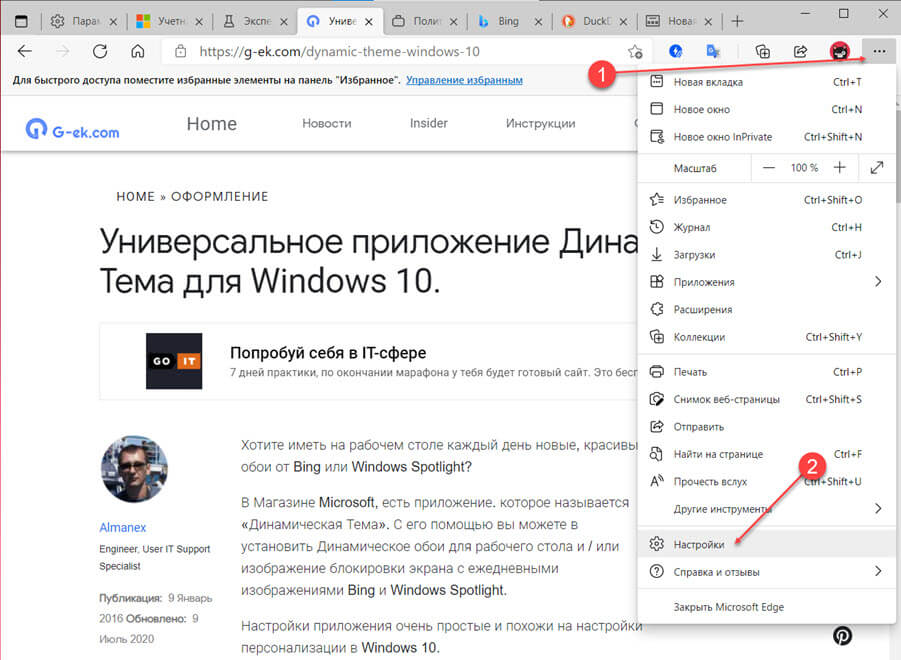
Task: Open Новости in site navigation
Action: coord(326,123)
